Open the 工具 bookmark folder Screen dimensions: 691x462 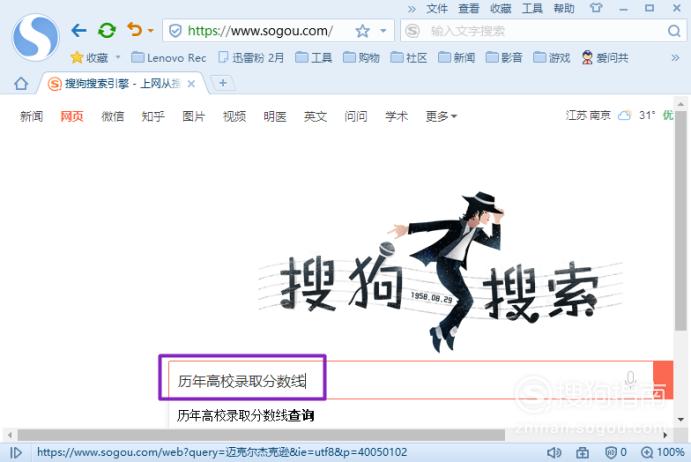pyautogui.click(x=313, y=58)
